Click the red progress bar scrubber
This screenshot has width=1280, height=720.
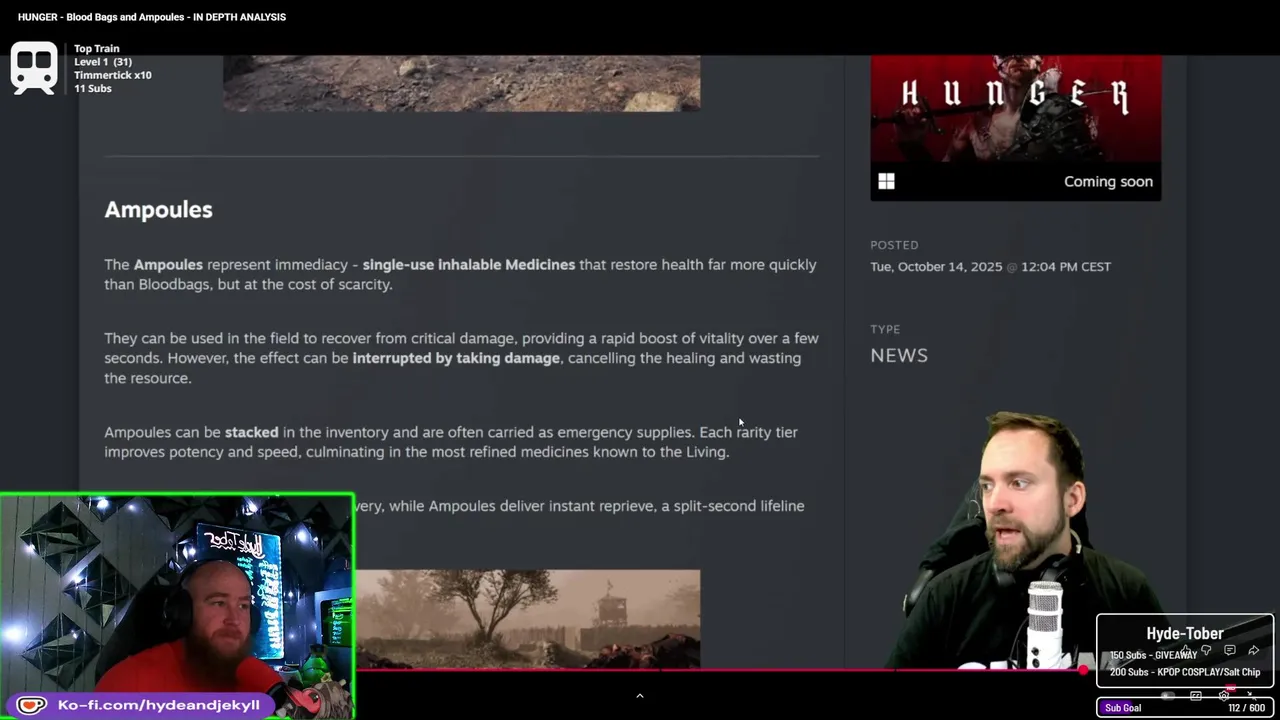click(x=1084, y=670)
